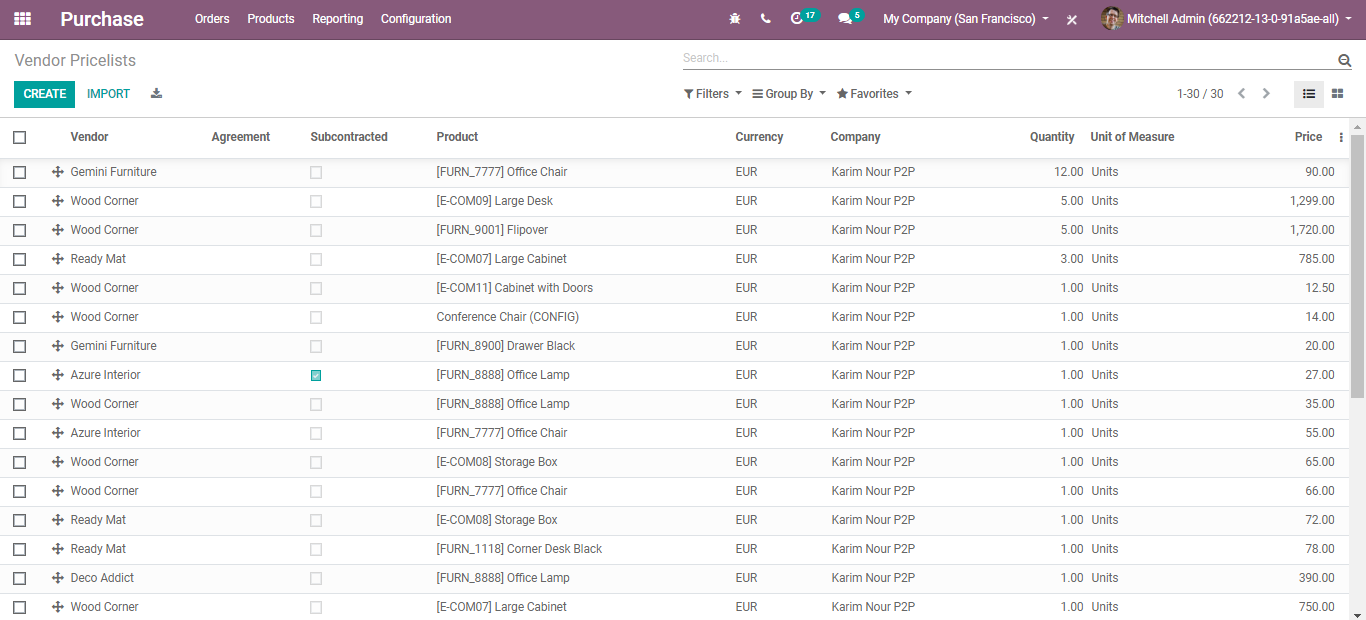Select the Deco Addict row checkbox
1366x620 pixels.
[19, 578]
